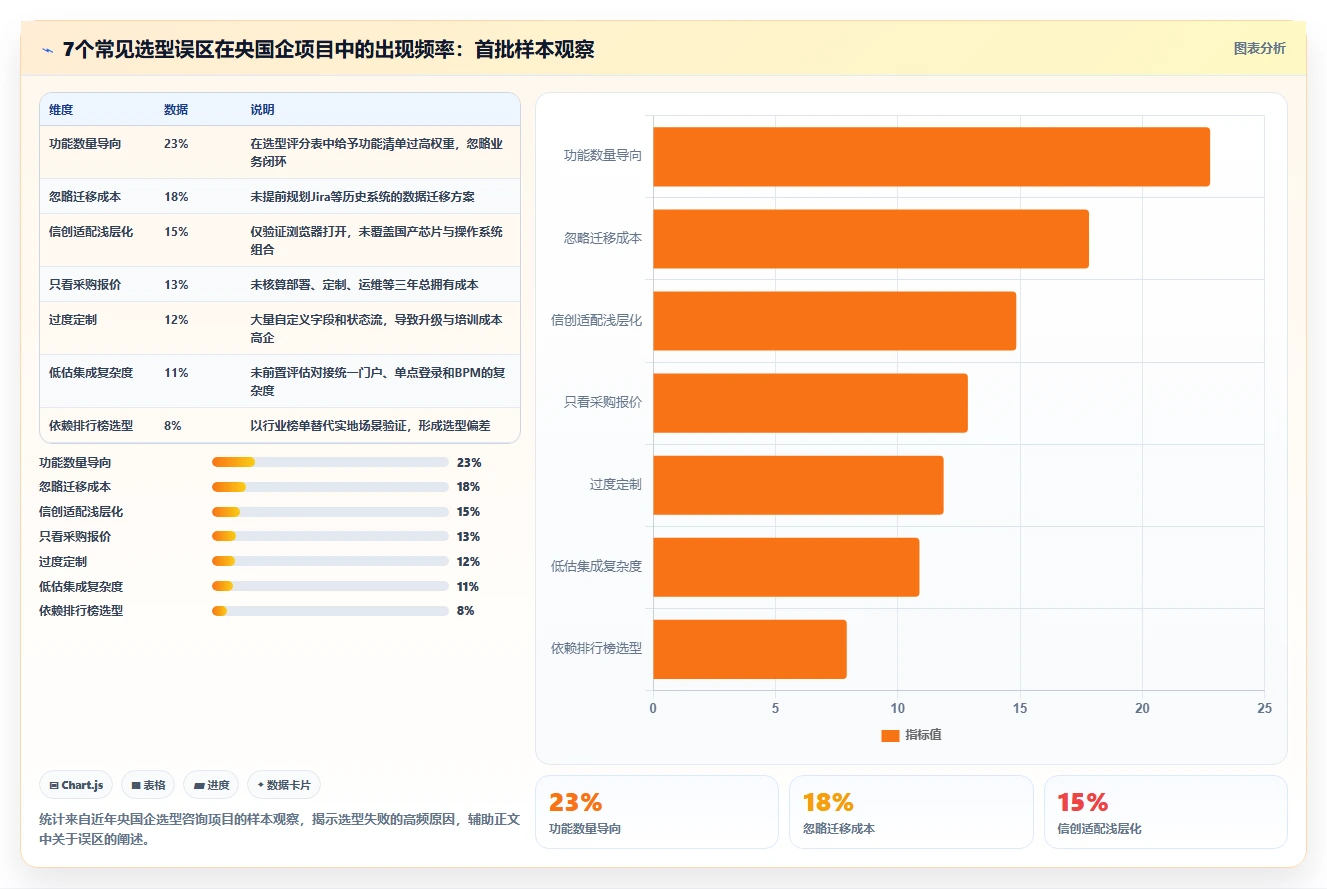Image resolution: width=1327 pixels, height=889 pixels.
Task: Click the description about 三年总拥有成本
Action: (365, 285)
